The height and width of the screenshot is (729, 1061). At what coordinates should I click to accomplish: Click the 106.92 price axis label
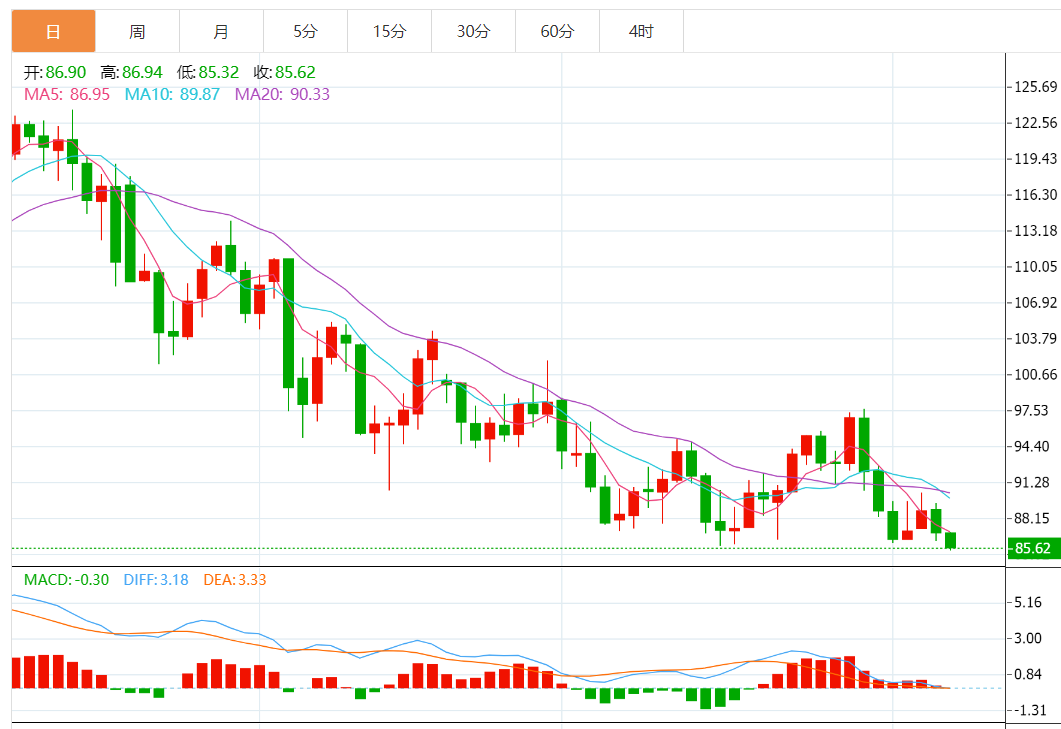pyautogui.click(x=1035, y=303)
